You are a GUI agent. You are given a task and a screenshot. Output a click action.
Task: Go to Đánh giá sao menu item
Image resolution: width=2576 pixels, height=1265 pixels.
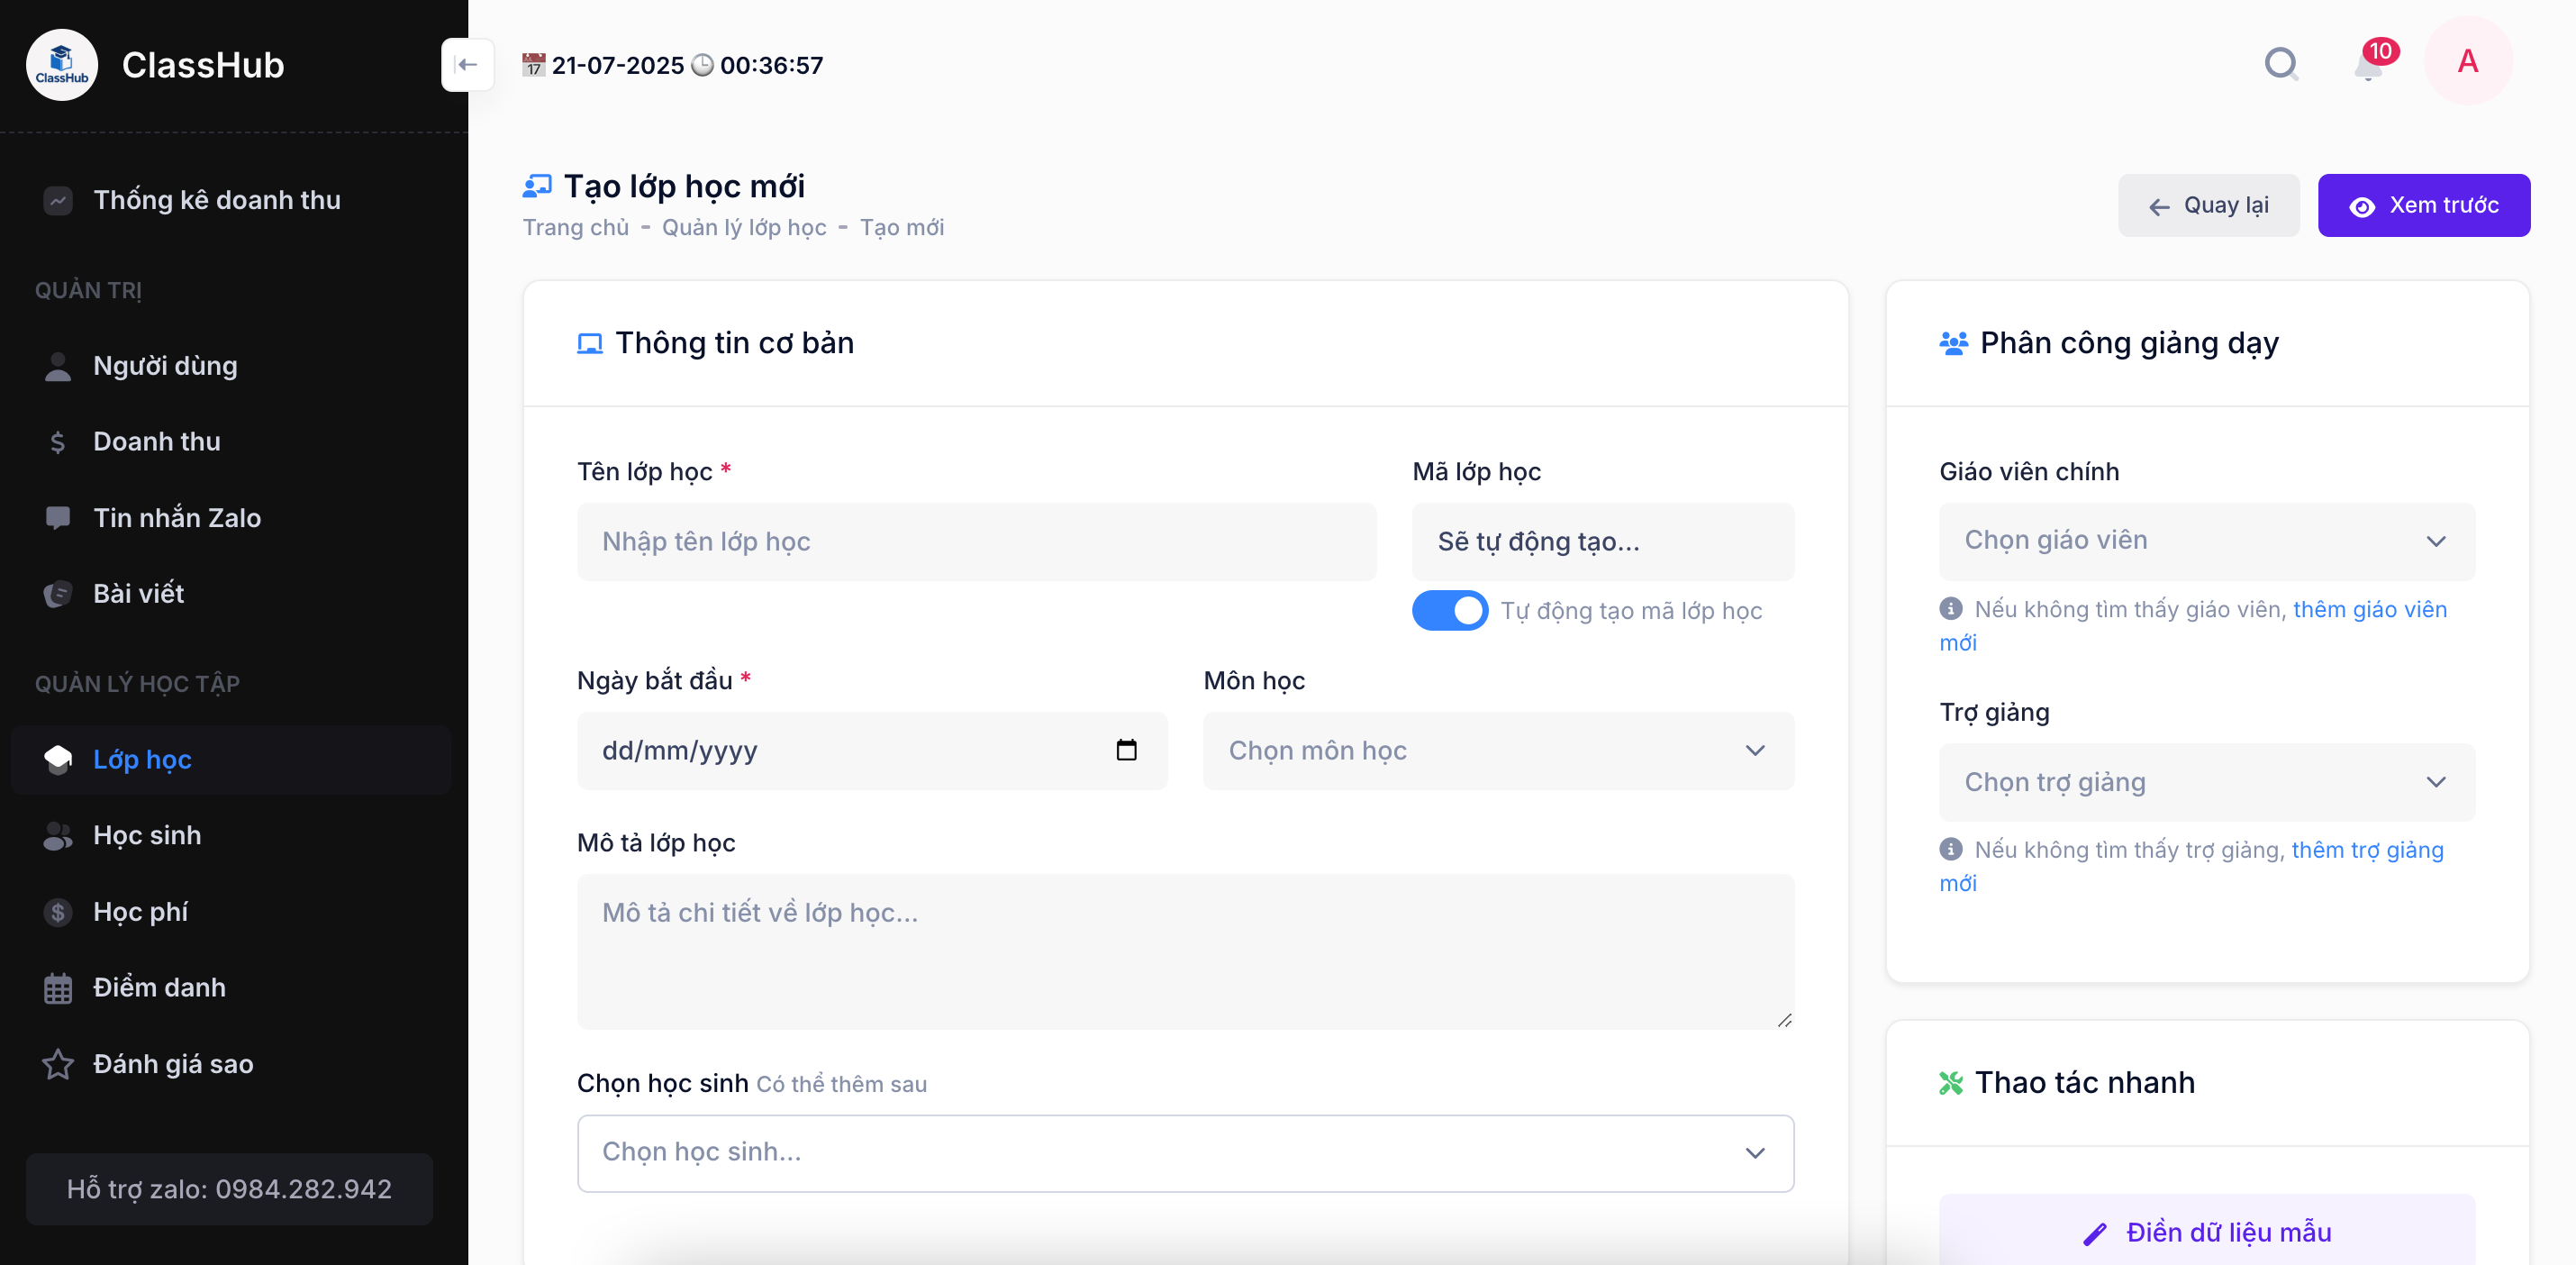coord(231,1064)
